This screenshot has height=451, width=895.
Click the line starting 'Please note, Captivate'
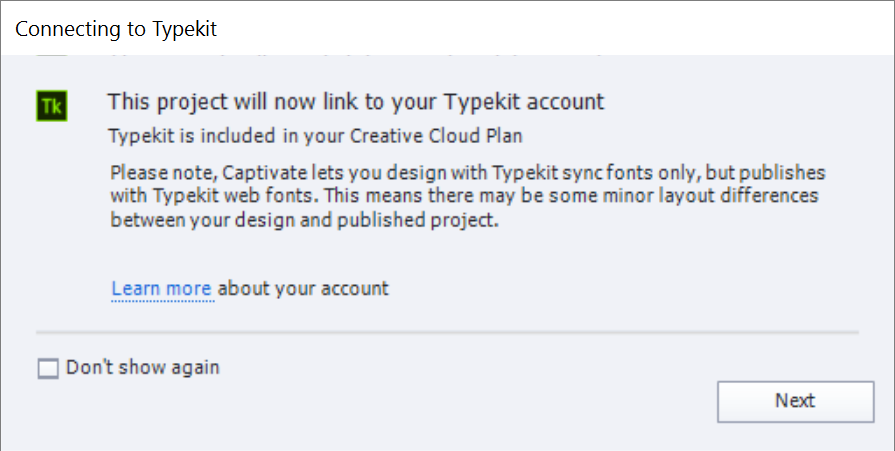[x=468, y=171]
